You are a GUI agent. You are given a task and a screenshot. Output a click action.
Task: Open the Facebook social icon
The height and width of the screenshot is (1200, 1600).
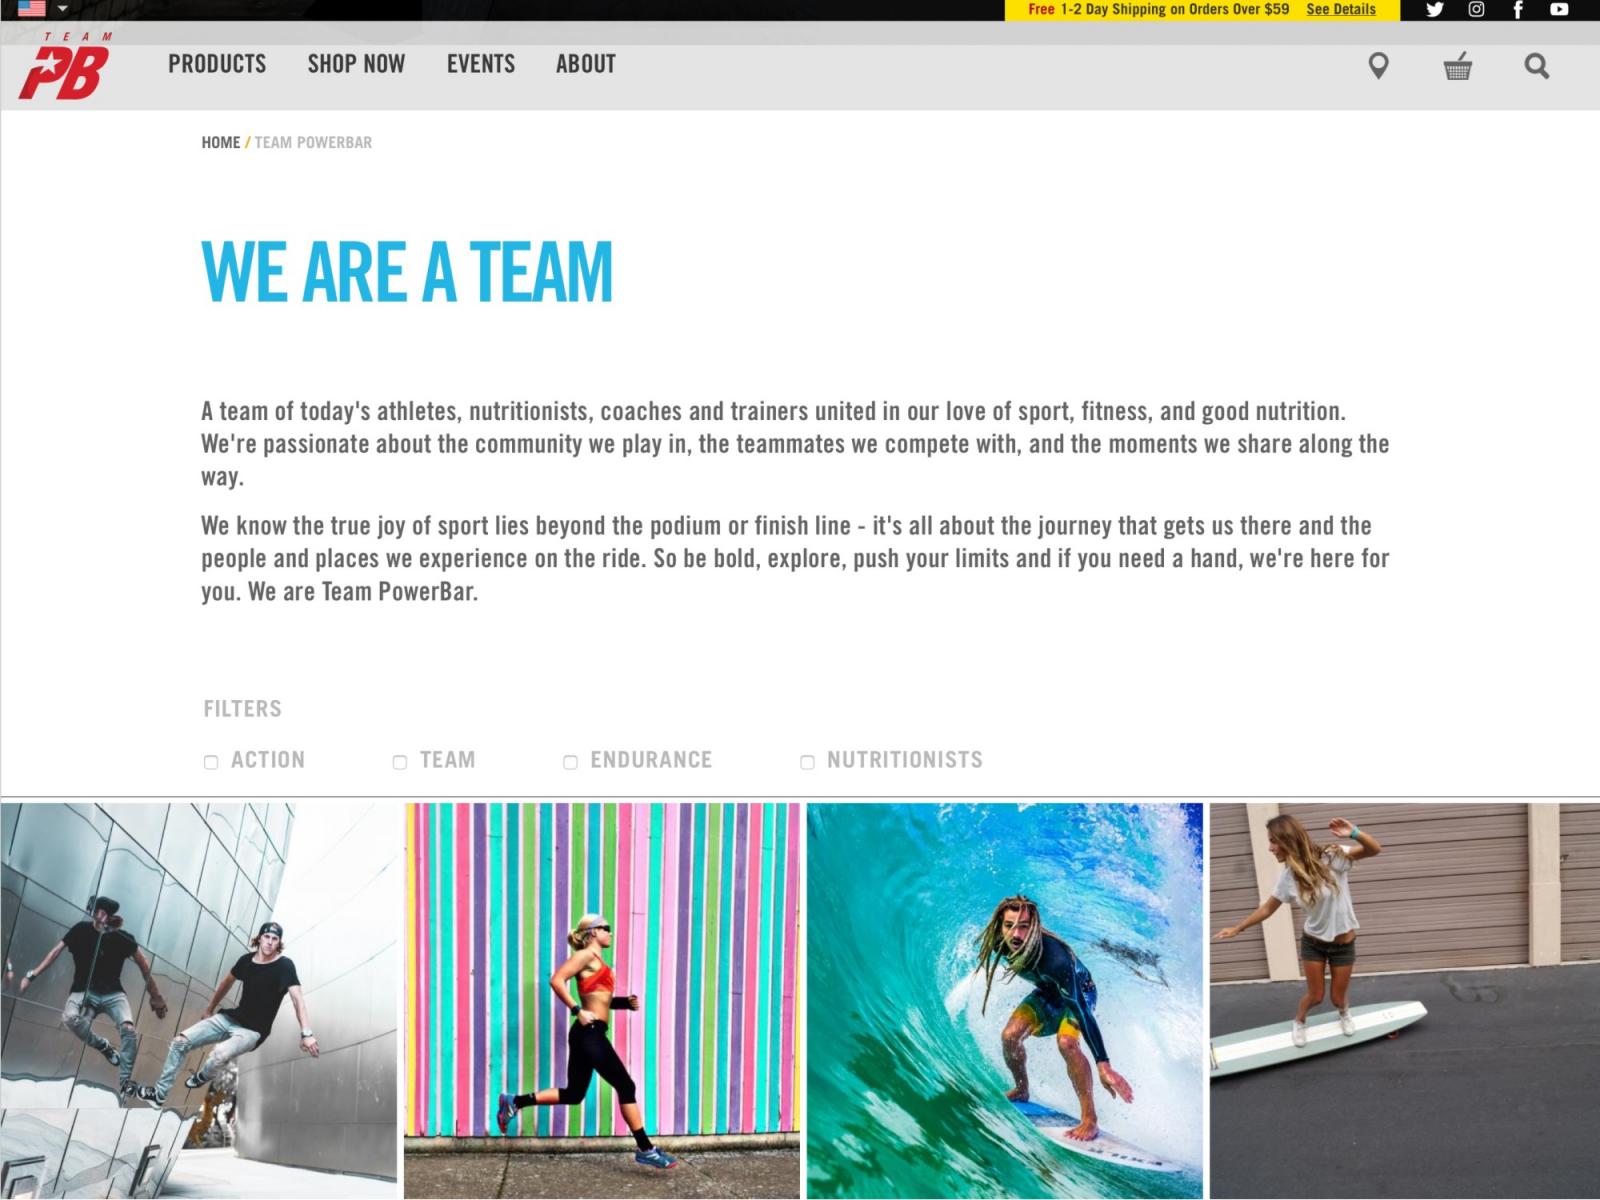pos(1518,9)
